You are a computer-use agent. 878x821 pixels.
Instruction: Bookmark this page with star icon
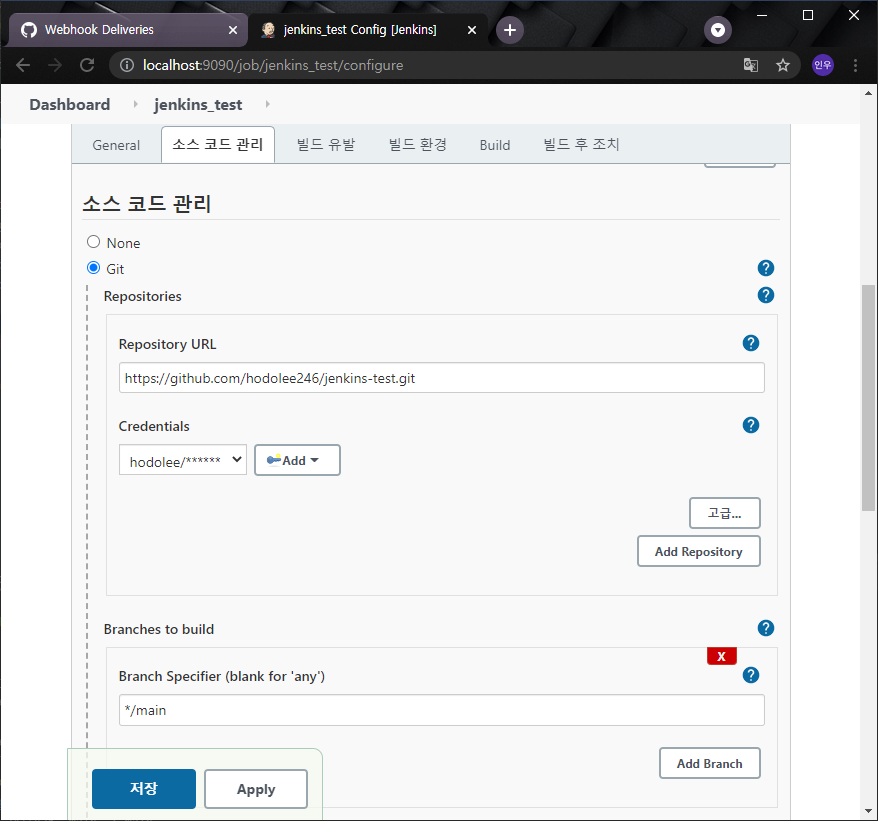tap(782, 66)
